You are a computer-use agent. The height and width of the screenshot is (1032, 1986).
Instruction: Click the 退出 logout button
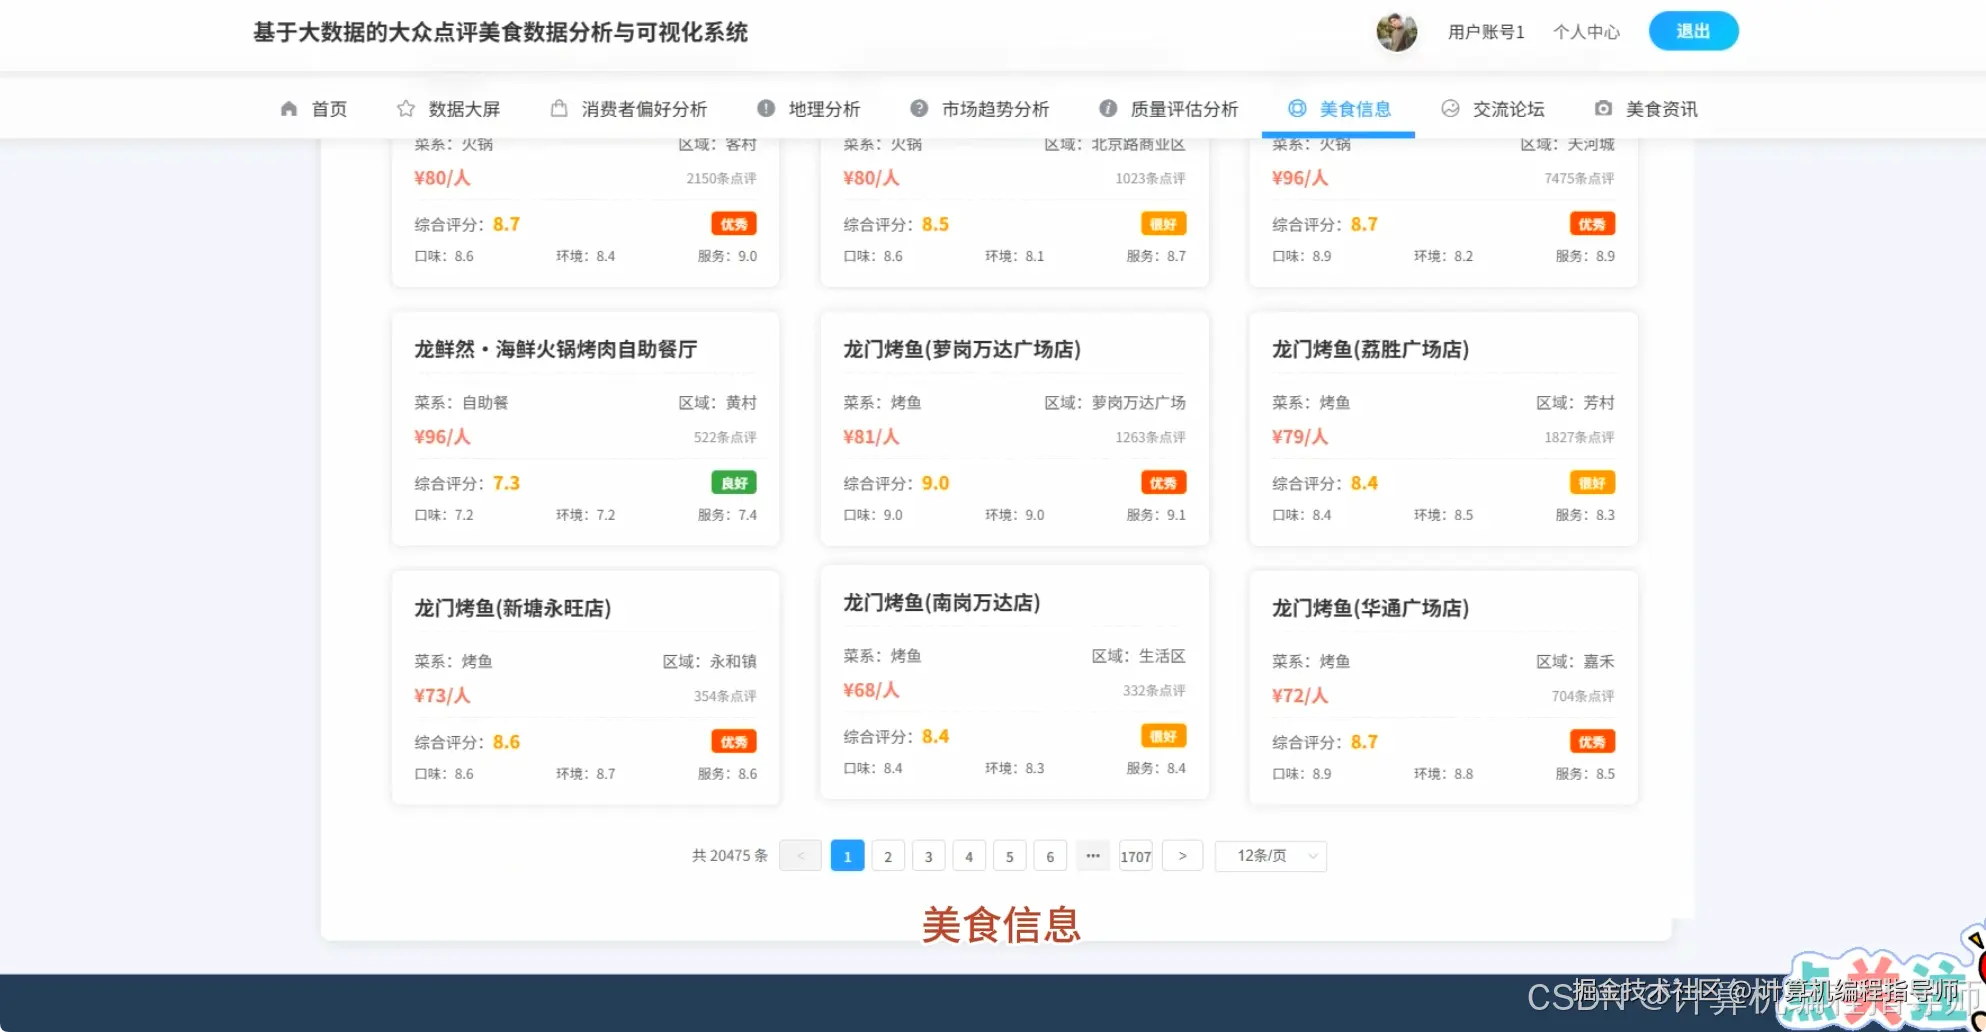coord(1693,31)
